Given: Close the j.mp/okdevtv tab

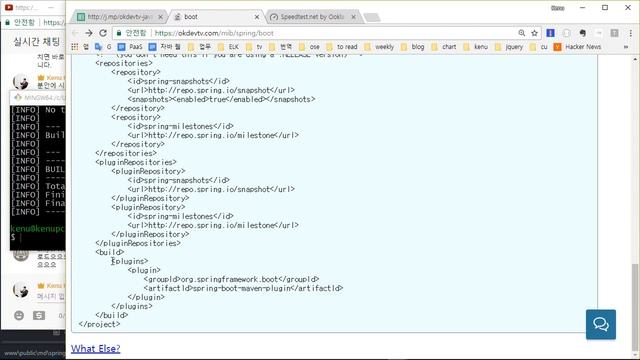Looking at the screenshot, I should (160, 17).
